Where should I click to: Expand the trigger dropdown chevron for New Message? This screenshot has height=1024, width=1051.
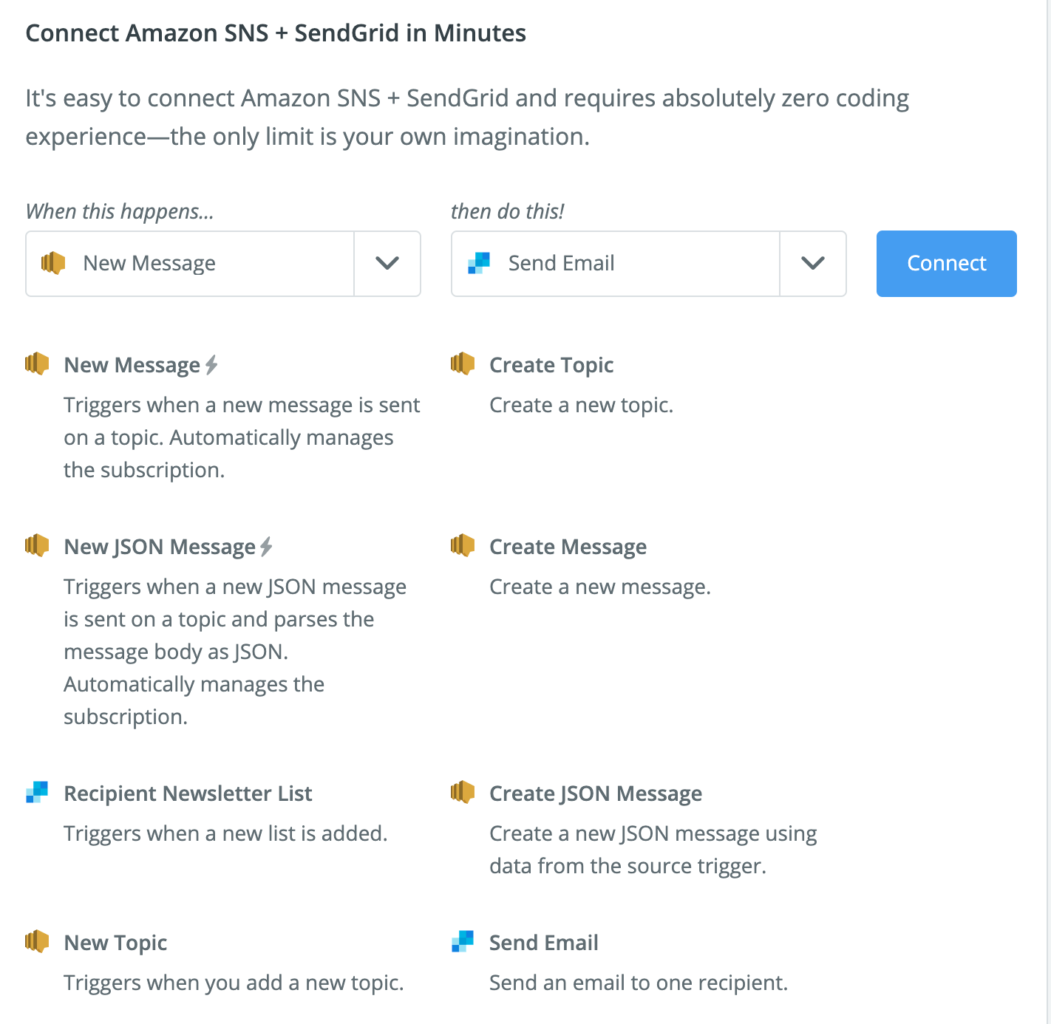pyautogui.click(x=387, y=264)
